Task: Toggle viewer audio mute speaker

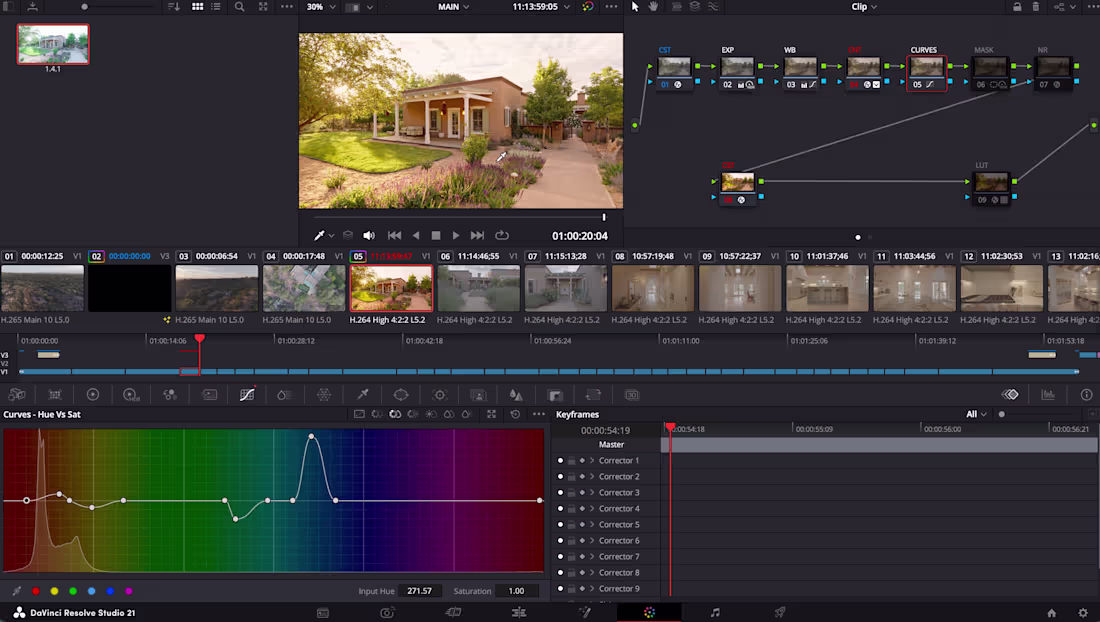Action: pyautogui.click(x=368, y=236)
